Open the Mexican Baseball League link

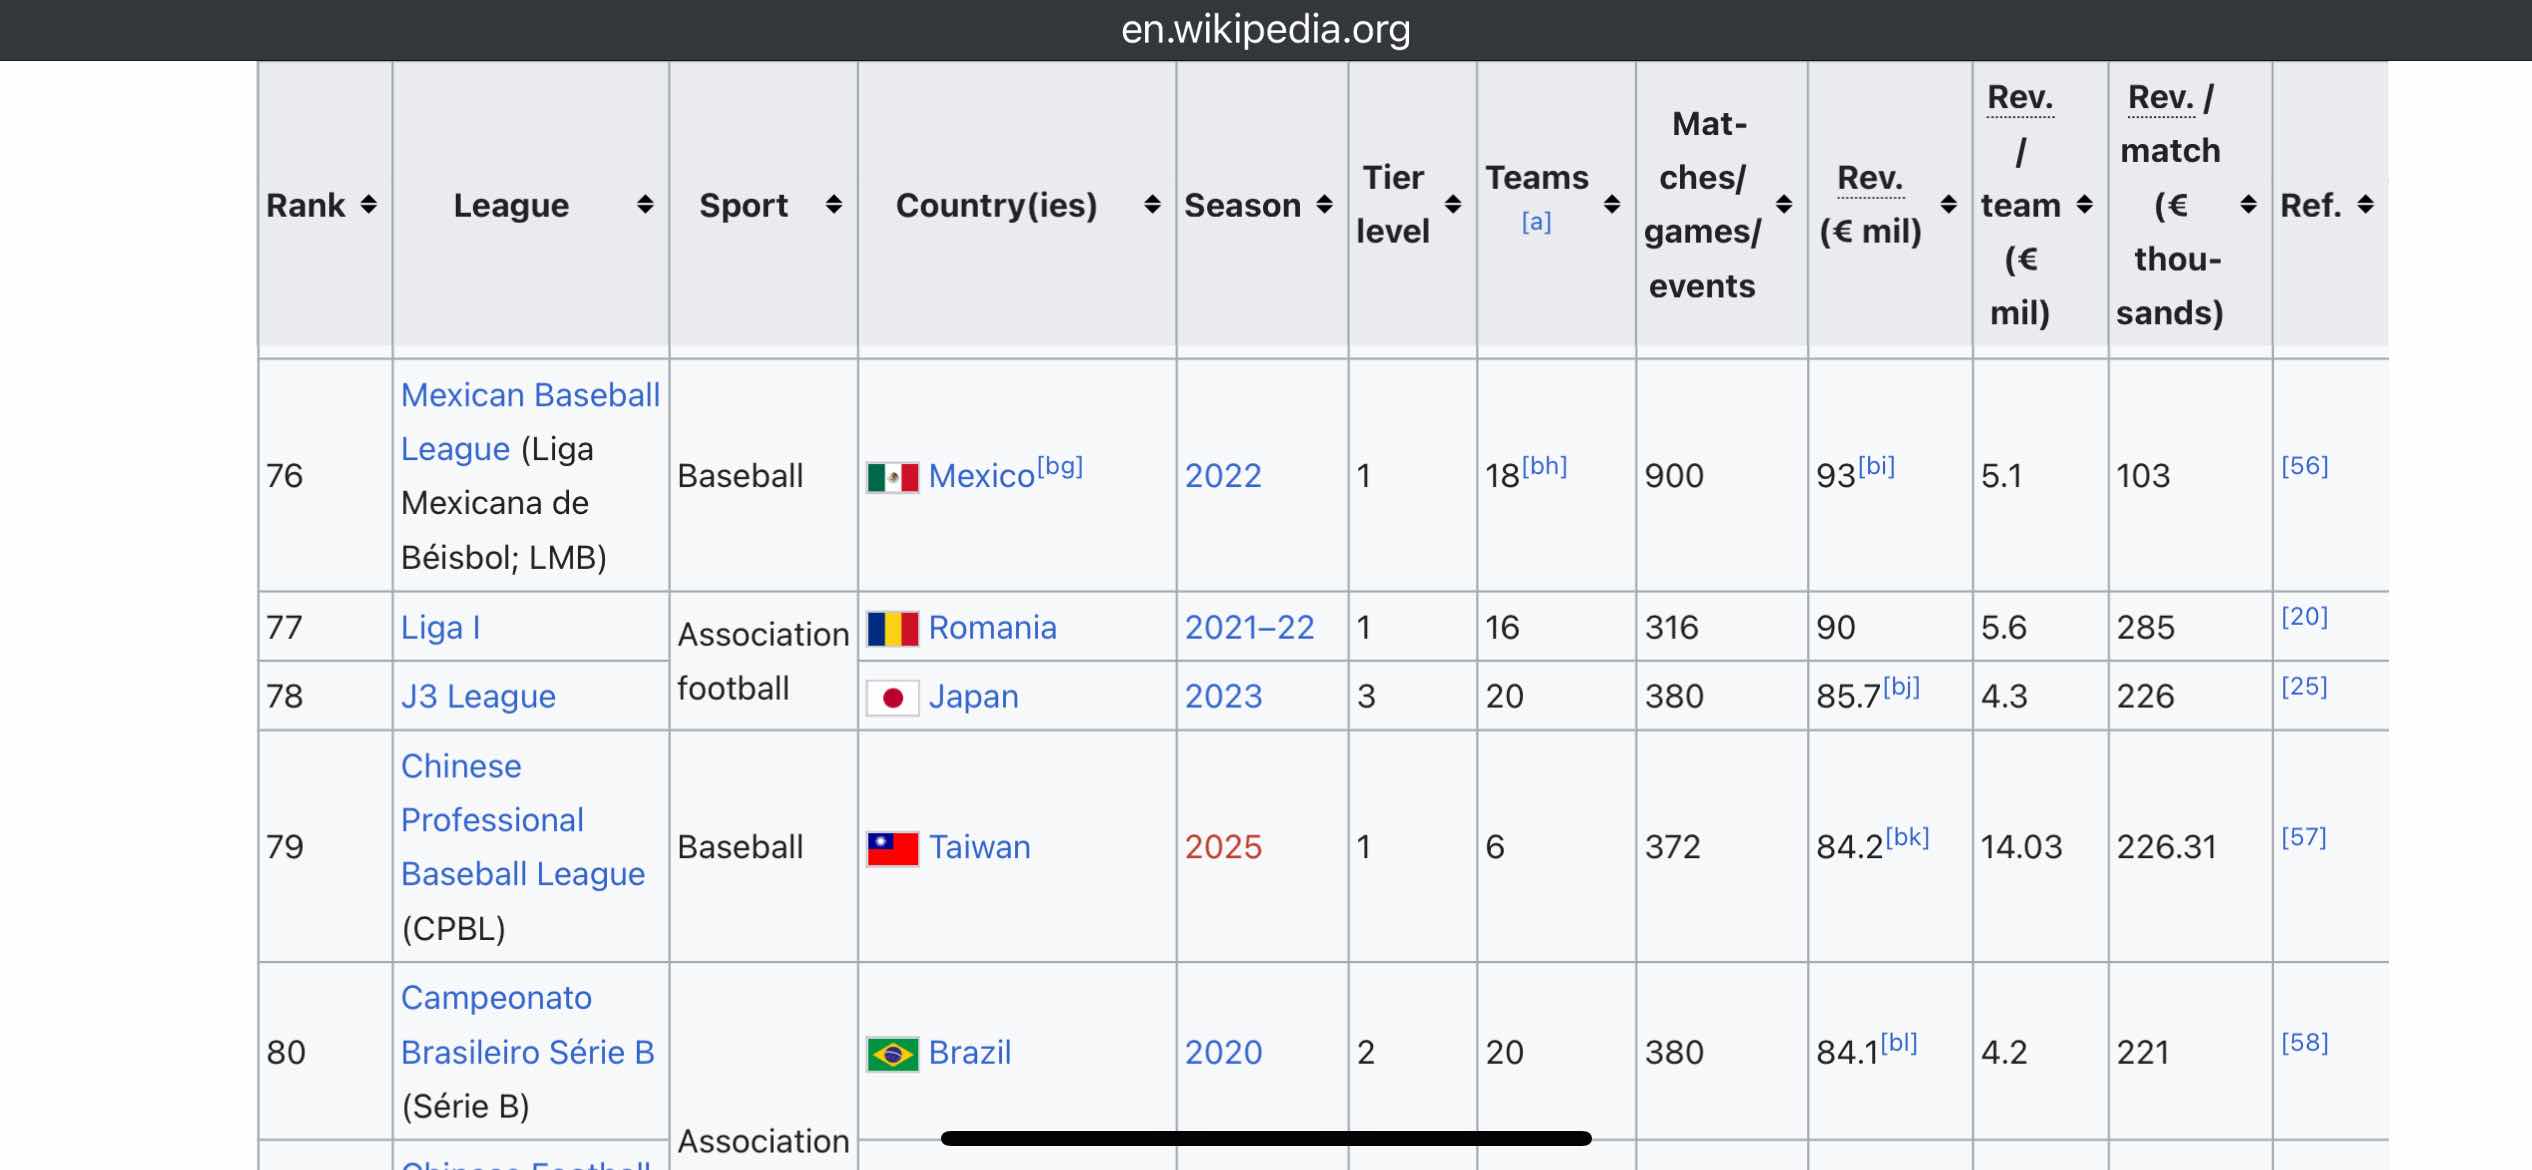coord(530,422)
